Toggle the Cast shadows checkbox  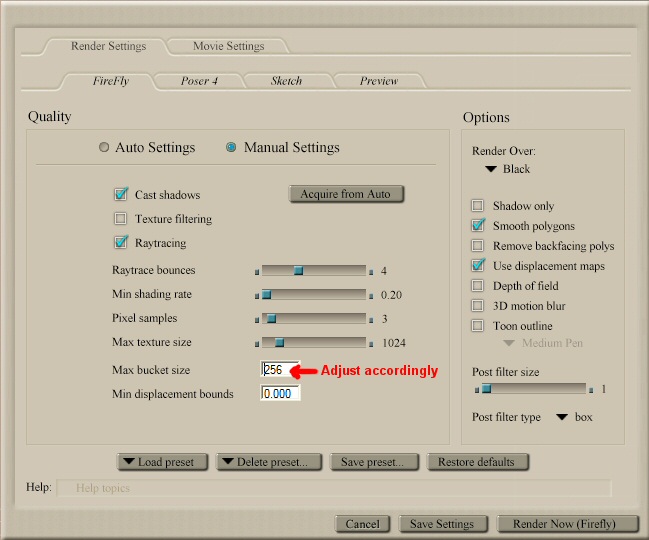point(121,194)
